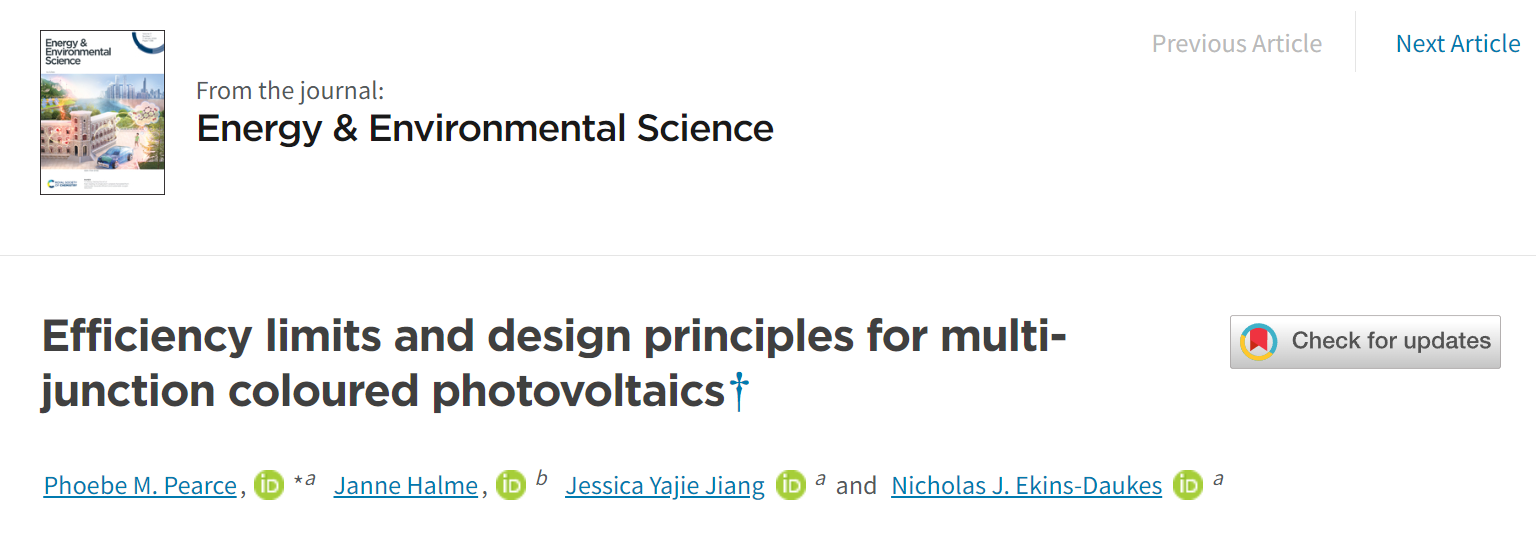Open author link Phoebe M. Pearce
Image resolution: width=1536 pixels, height=547 pixels.
pyautogui.click(x=140, y=486)
